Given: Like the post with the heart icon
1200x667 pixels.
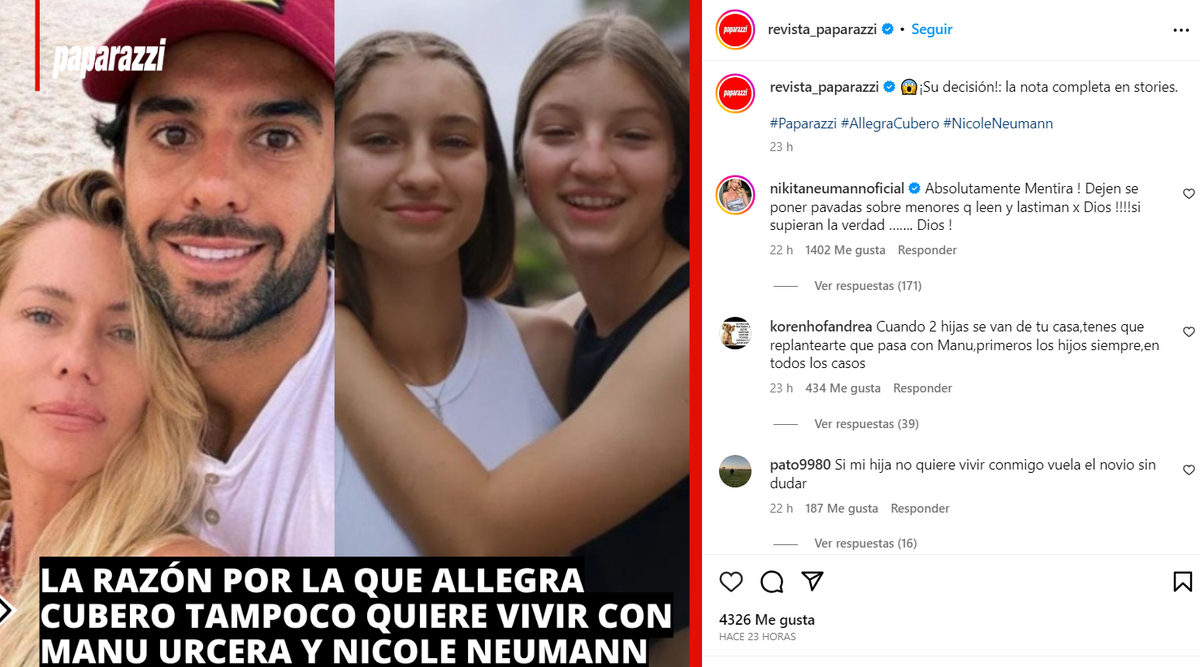Looking at the screenshot, I should click(x=732, y=582).
